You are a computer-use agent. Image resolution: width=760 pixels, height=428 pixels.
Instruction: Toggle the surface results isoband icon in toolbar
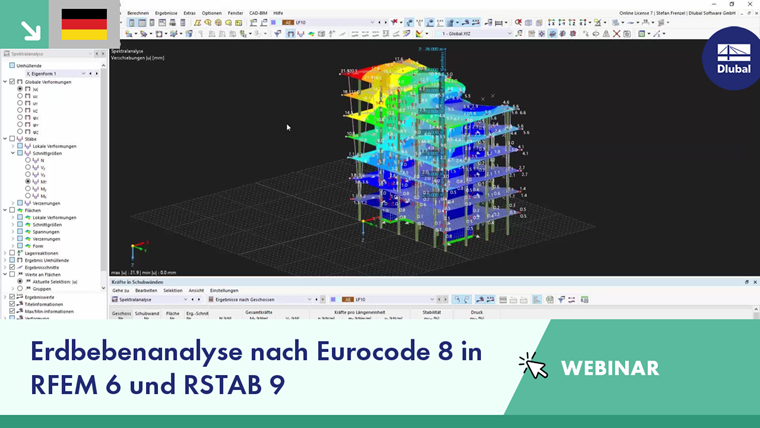311,34
